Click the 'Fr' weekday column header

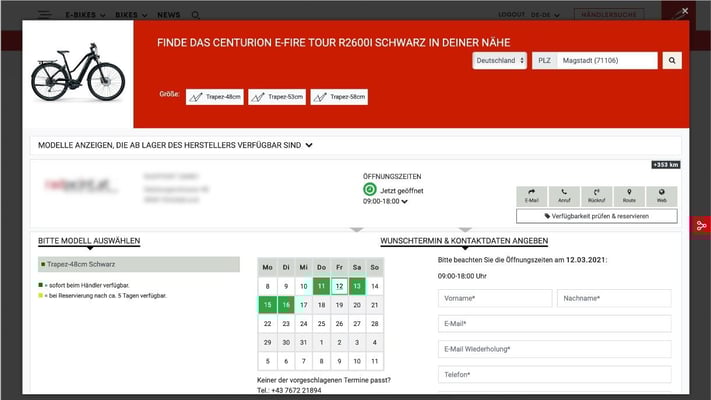pos(339,267)
